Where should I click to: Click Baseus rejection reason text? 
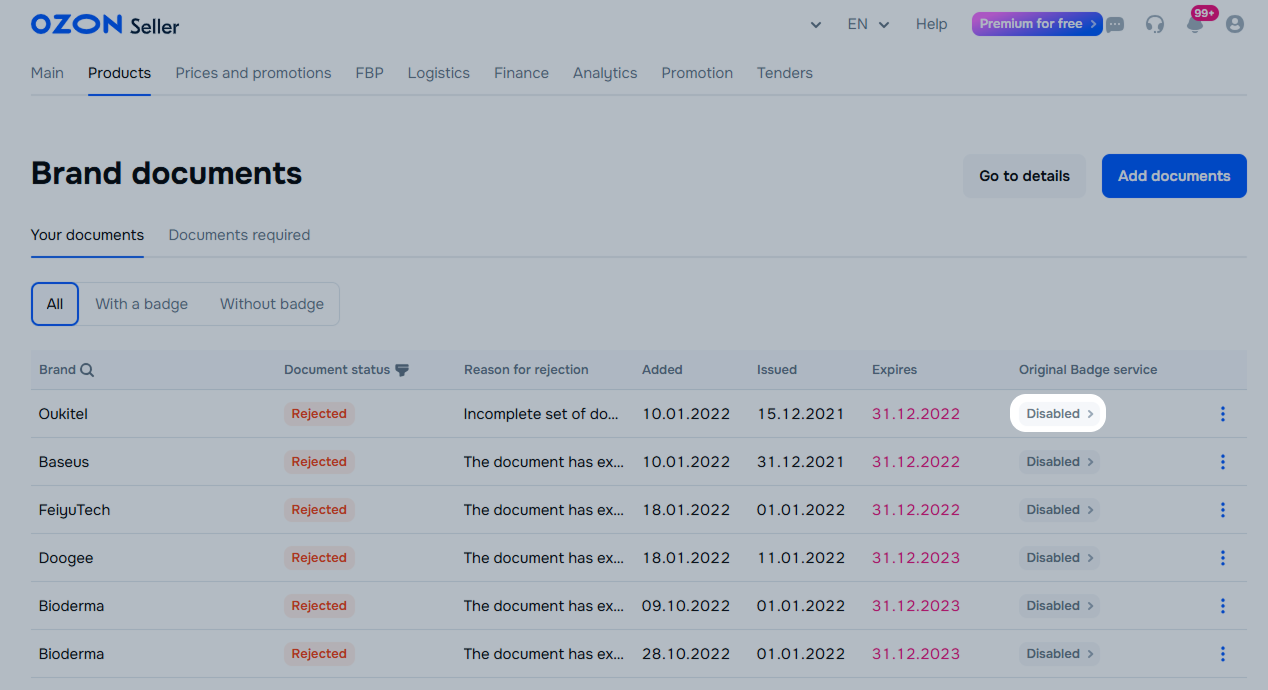pos(544,462)
